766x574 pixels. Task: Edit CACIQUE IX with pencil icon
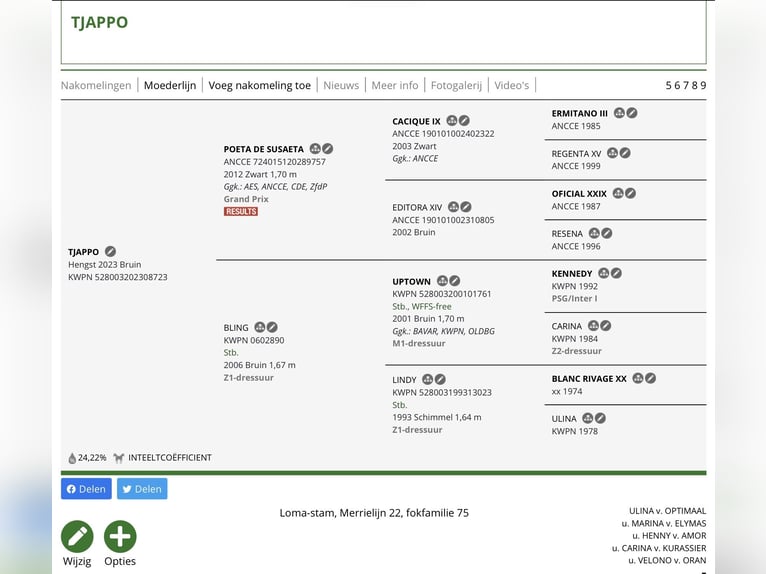pyautogui.click(x=464, y=120)
